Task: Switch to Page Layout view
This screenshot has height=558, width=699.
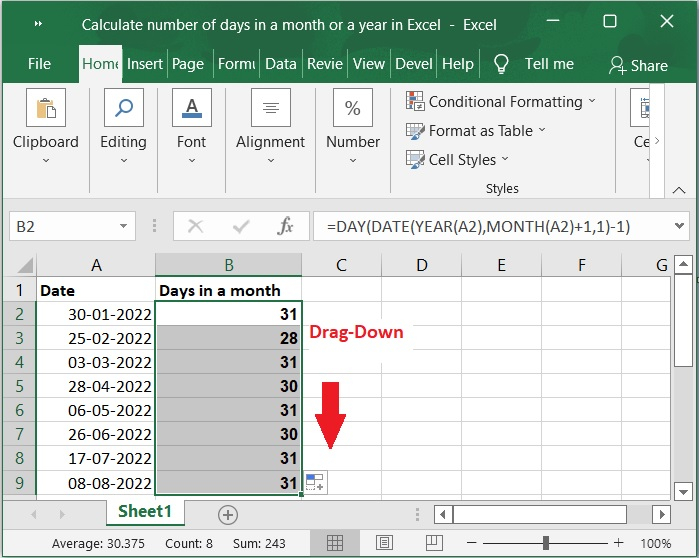Action: [384, 543]
